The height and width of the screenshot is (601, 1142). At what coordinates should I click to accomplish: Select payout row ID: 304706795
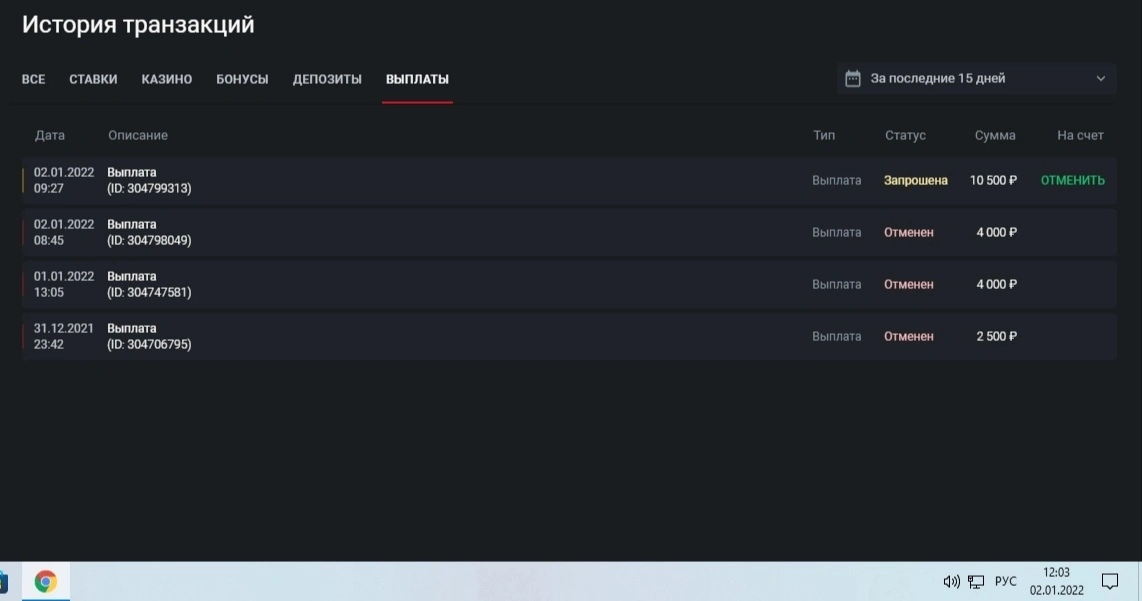(x=569, y=336)
